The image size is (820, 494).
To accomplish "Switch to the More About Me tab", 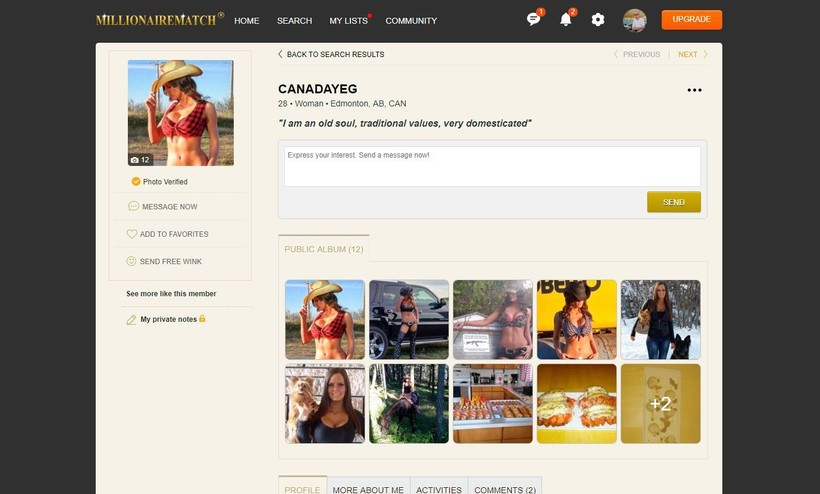I will [368, 489].
